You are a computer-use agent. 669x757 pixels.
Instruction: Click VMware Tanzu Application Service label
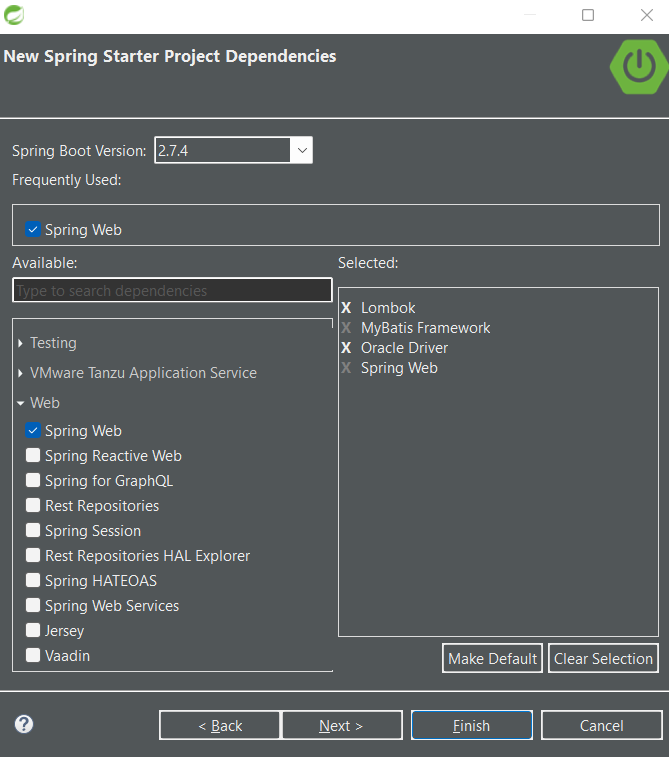143,373
